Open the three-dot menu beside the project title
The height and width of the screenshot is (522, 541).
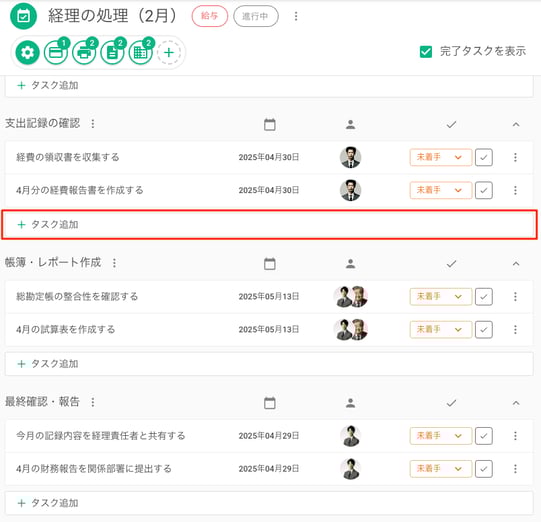click(x=296, y=16)
